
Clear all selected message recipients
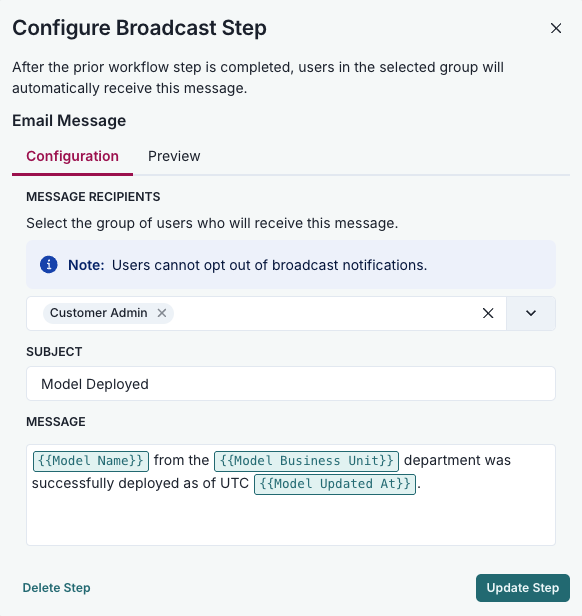pyautogui.click(x=488, y=313)
